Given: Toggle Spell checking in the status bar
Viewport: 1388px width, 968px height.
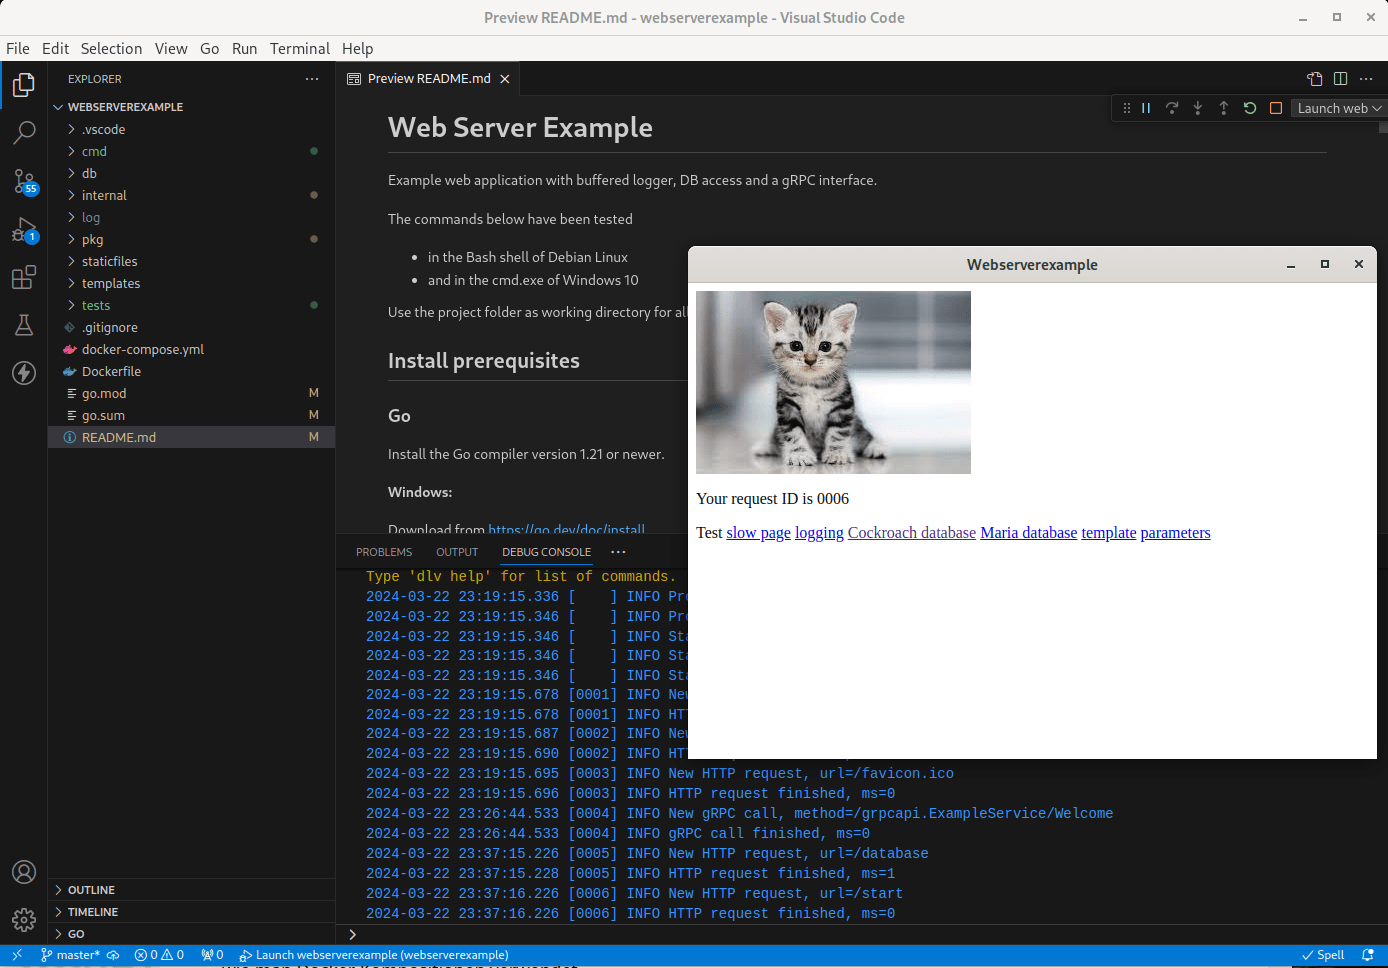Looking at the screenshot, I should tap(1324, 955).
